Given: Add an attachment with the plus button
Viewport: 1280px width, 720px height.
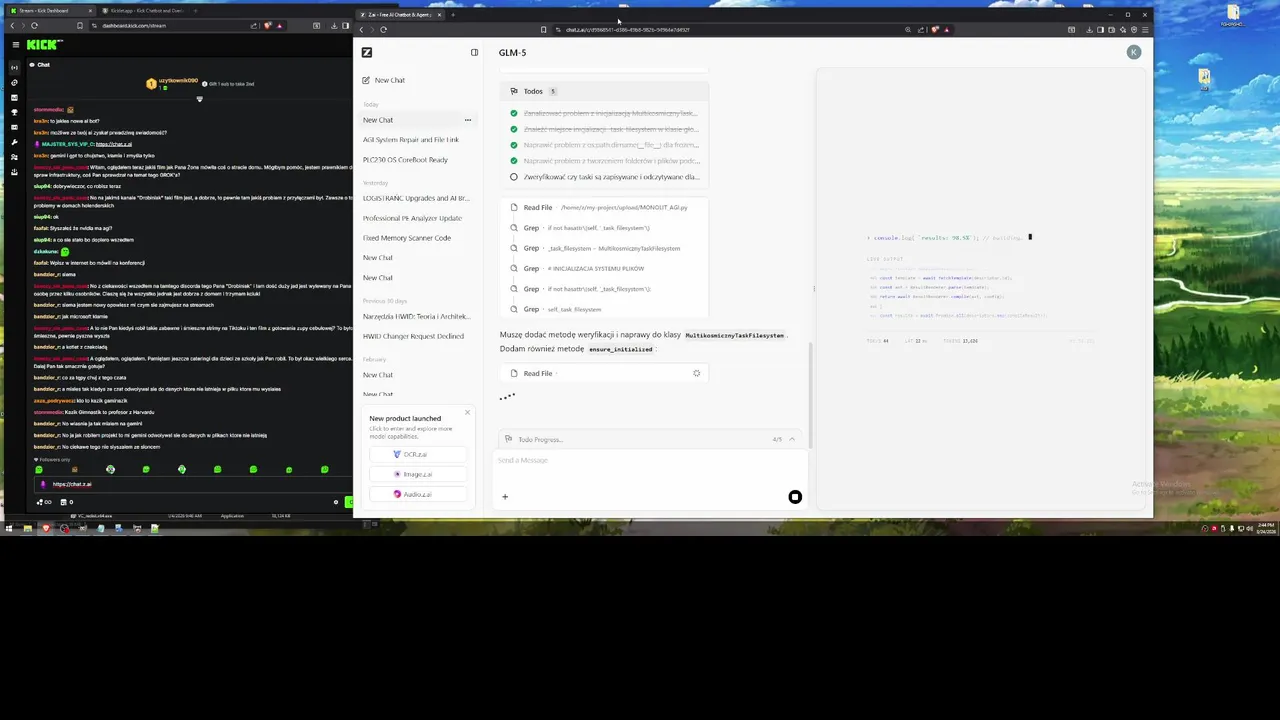Looking at the screenshot, I should coord(505,497).
